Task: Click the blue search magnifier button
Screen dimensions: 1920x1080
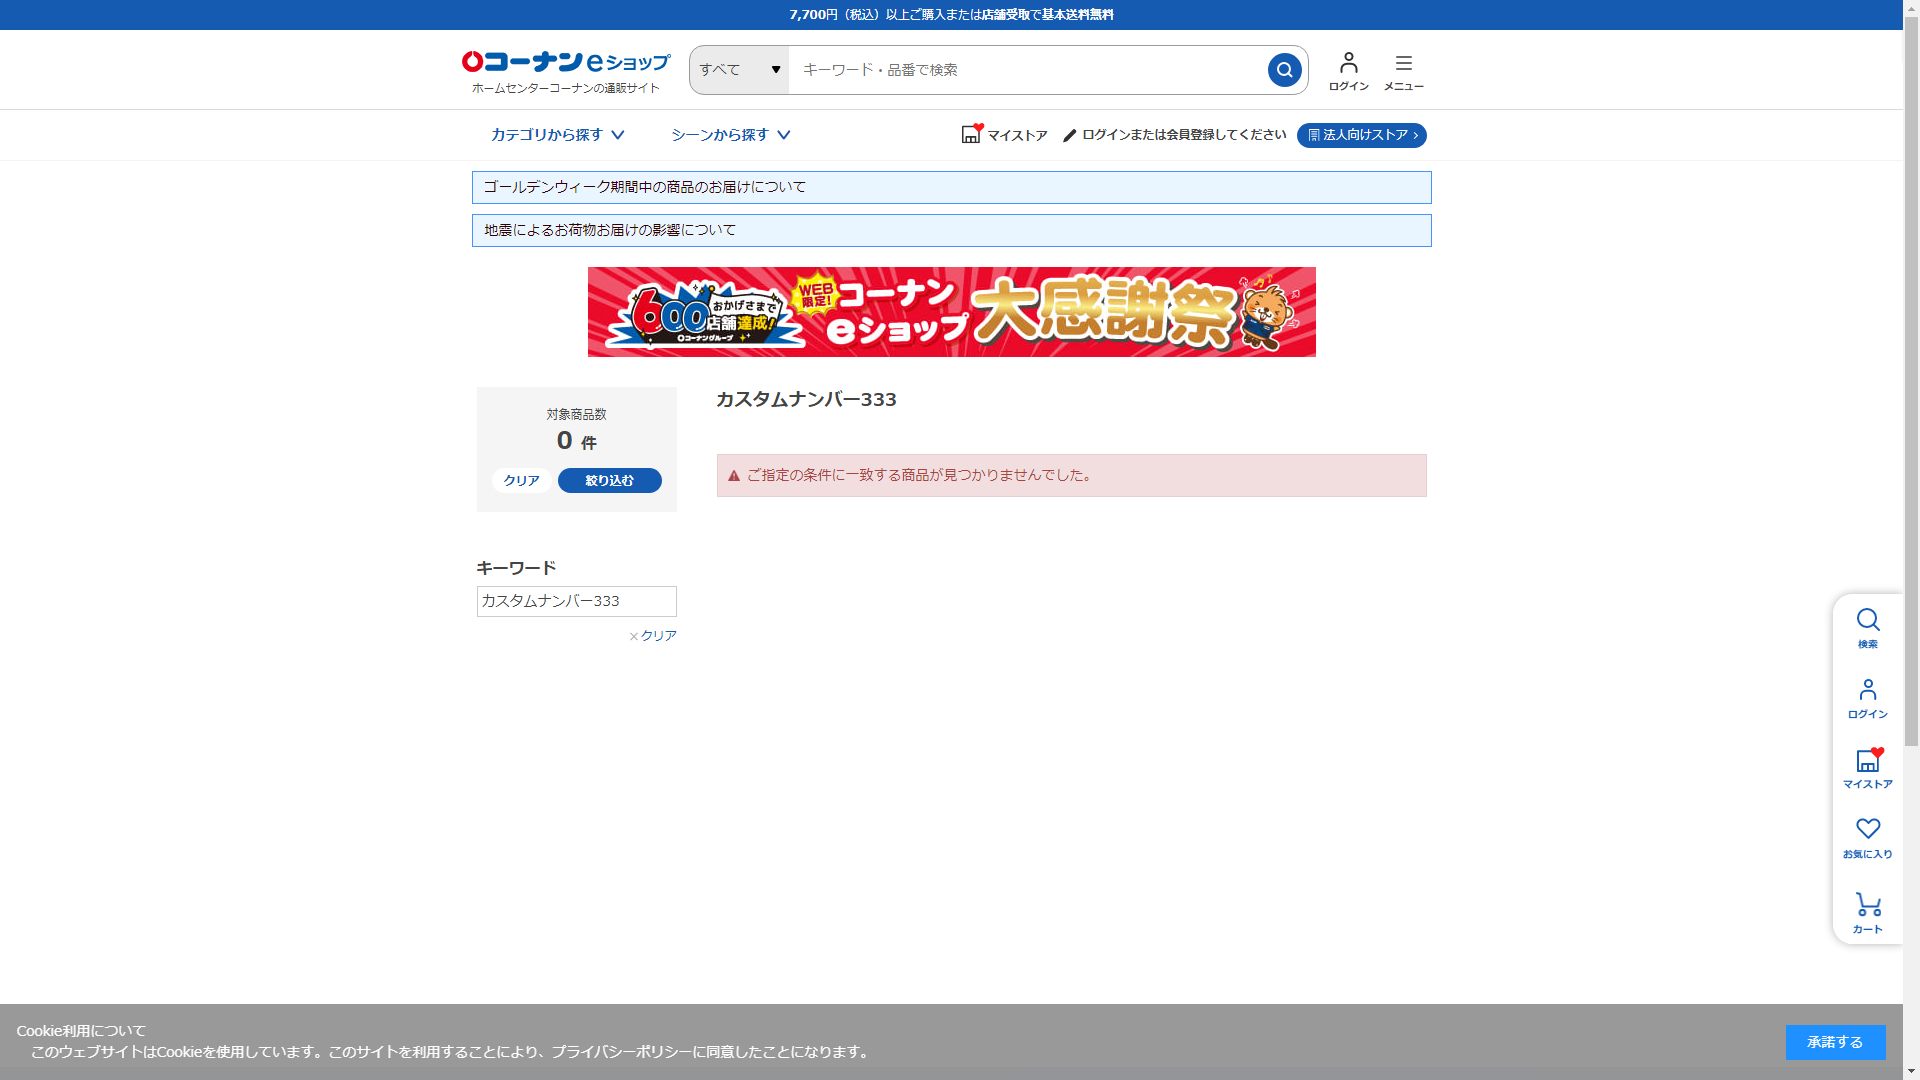Action: (x=1284, y=70)
